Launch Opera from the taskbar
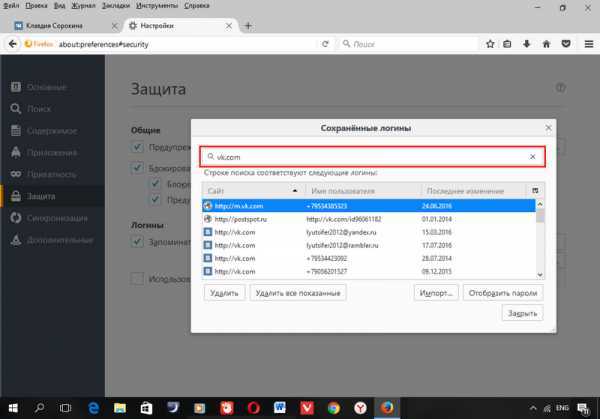This screenshot has height=419, width=600. point(253,408)
